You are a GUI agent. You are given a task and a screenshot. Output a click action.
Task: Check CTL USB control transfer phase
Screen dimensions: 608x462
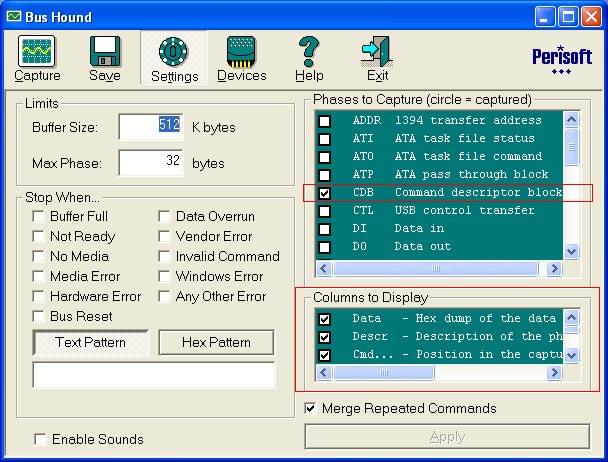pyautogui.click(x=325, y=211)
